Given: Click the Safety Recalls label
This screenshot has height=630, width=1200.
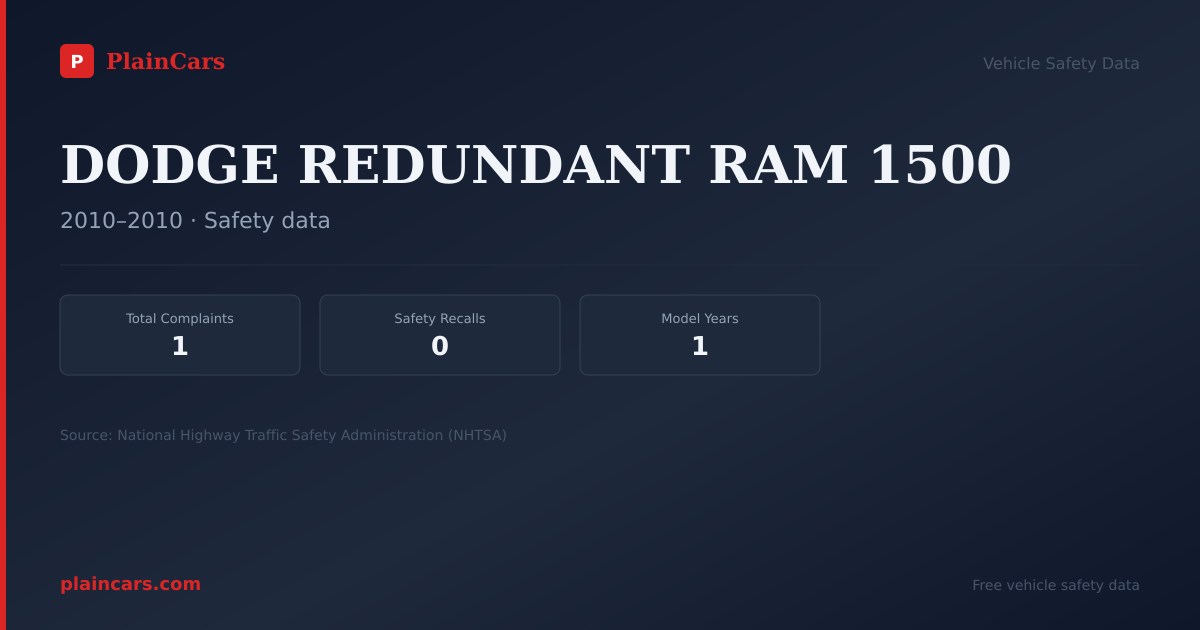Looking at the screenshot, I should click(x=440, y=319).
